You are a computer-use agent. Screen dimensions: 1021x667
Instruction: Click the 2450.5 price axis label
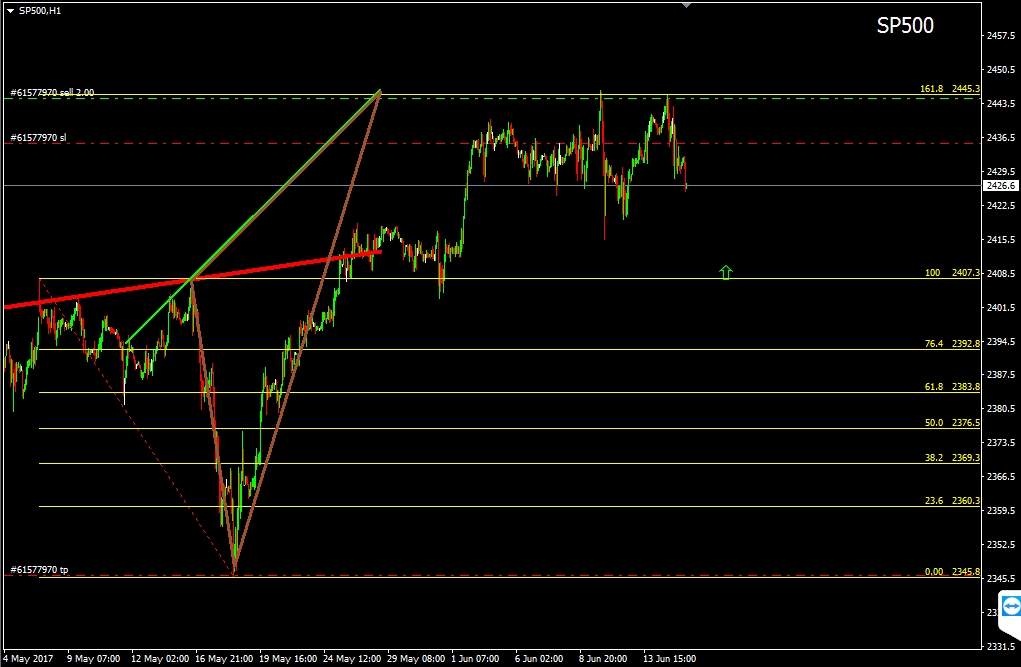tap(1001, 70)
